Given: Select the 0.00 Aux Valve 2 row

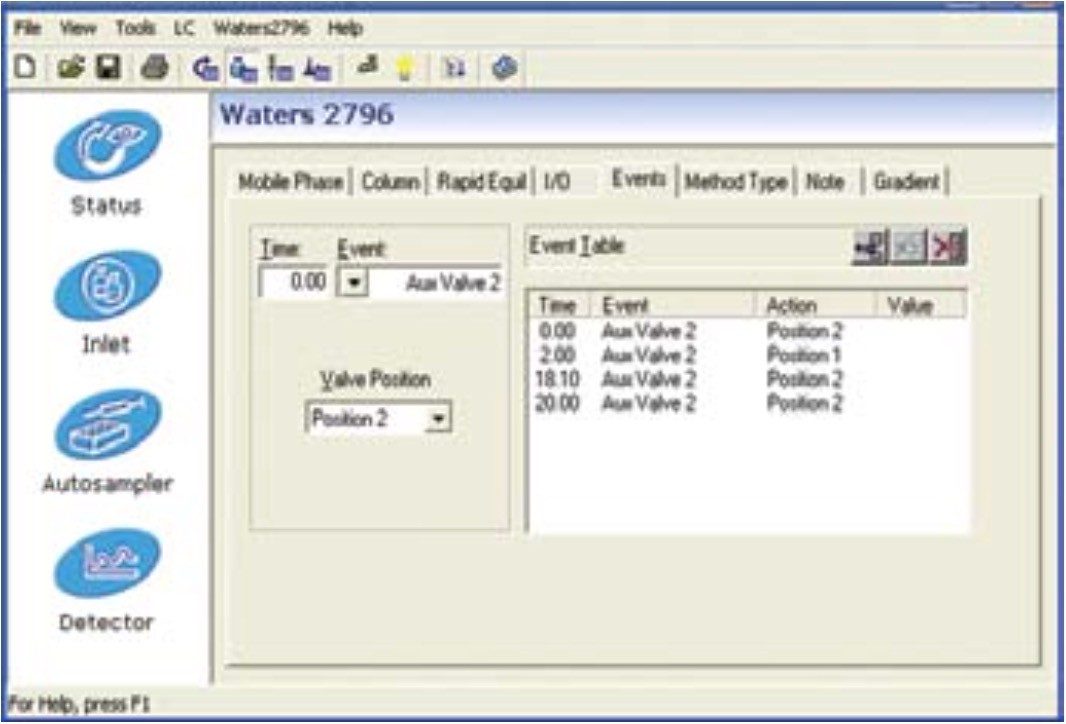Looking at the screenshot, I should [748, 332].
